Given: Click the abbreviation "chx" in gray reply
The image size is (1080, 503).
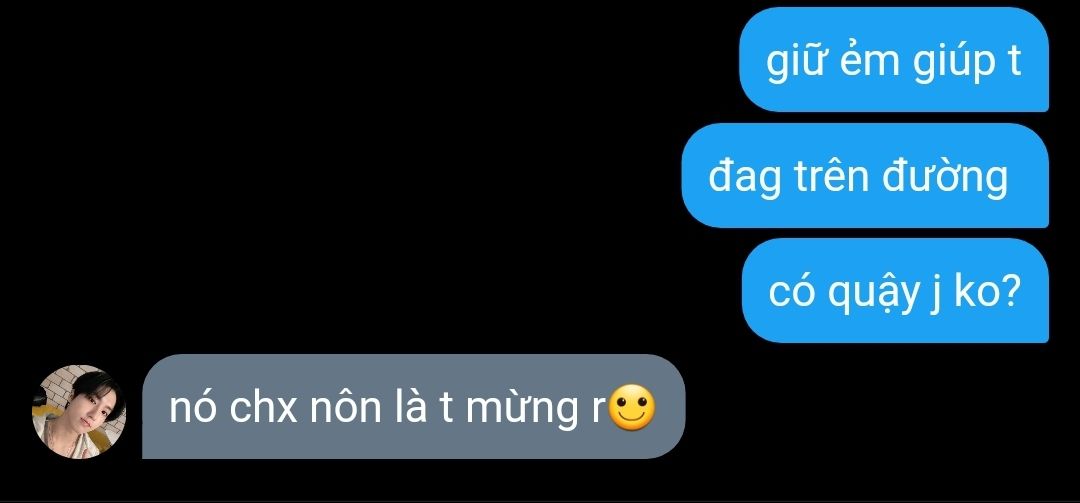Looking at the screenshot, I should (263, 408).
